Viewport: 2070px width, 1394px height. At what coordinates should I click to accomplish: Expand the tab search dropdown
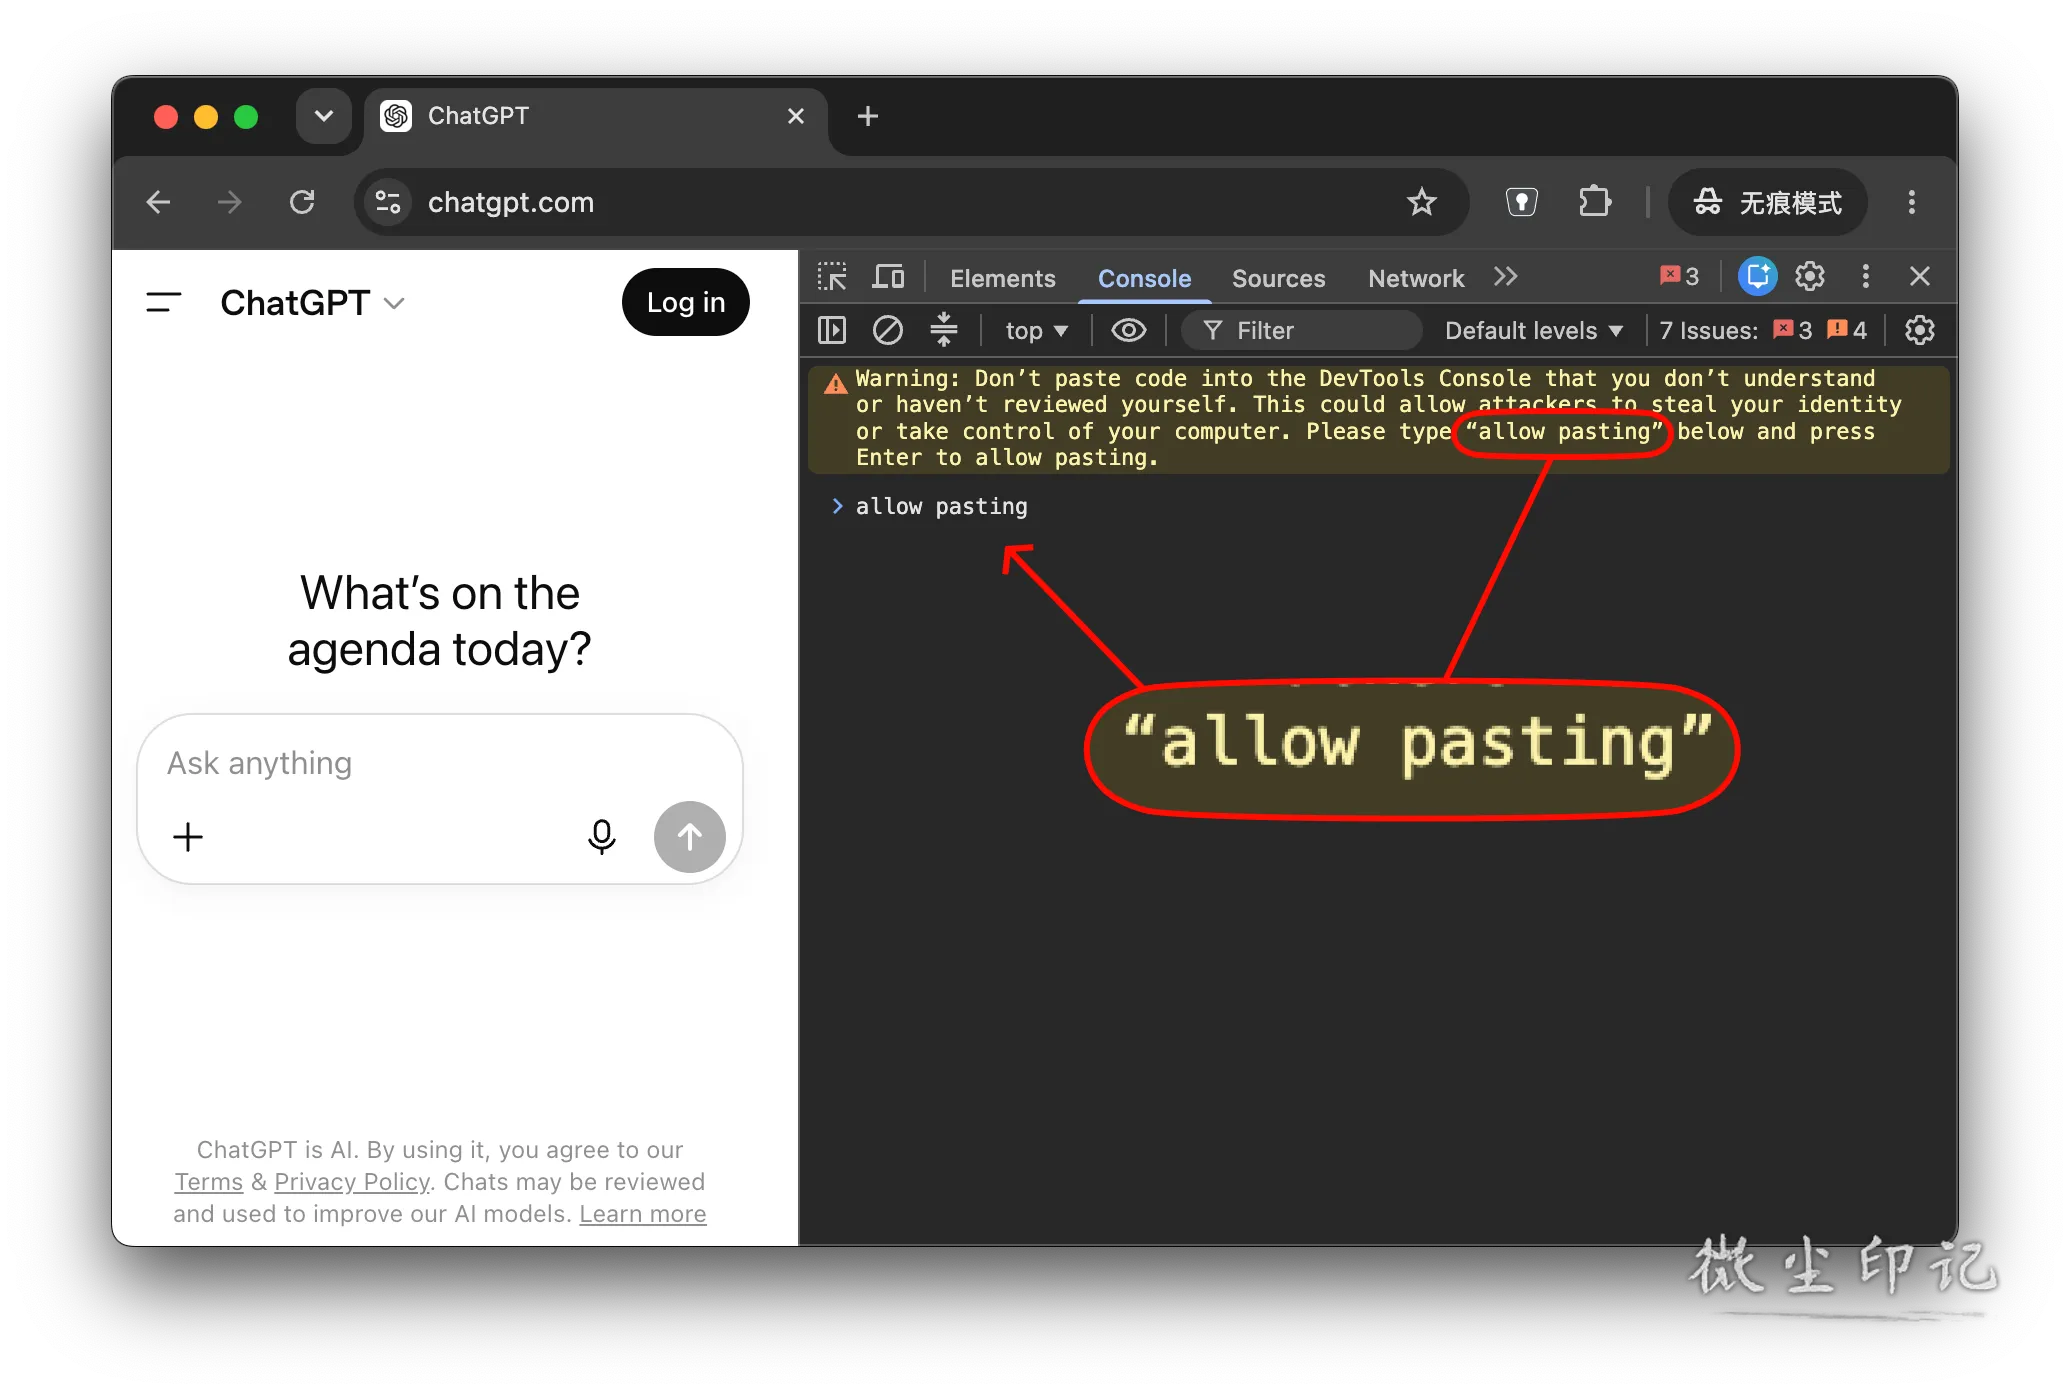click(323, 116)
